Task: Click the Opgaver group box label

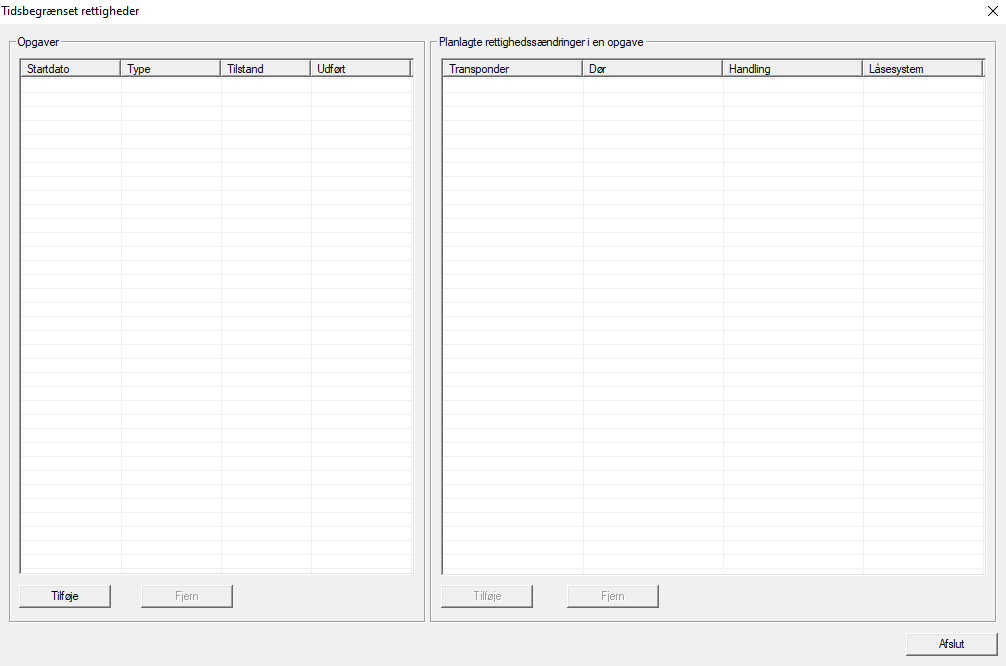Action: (39, 42)
